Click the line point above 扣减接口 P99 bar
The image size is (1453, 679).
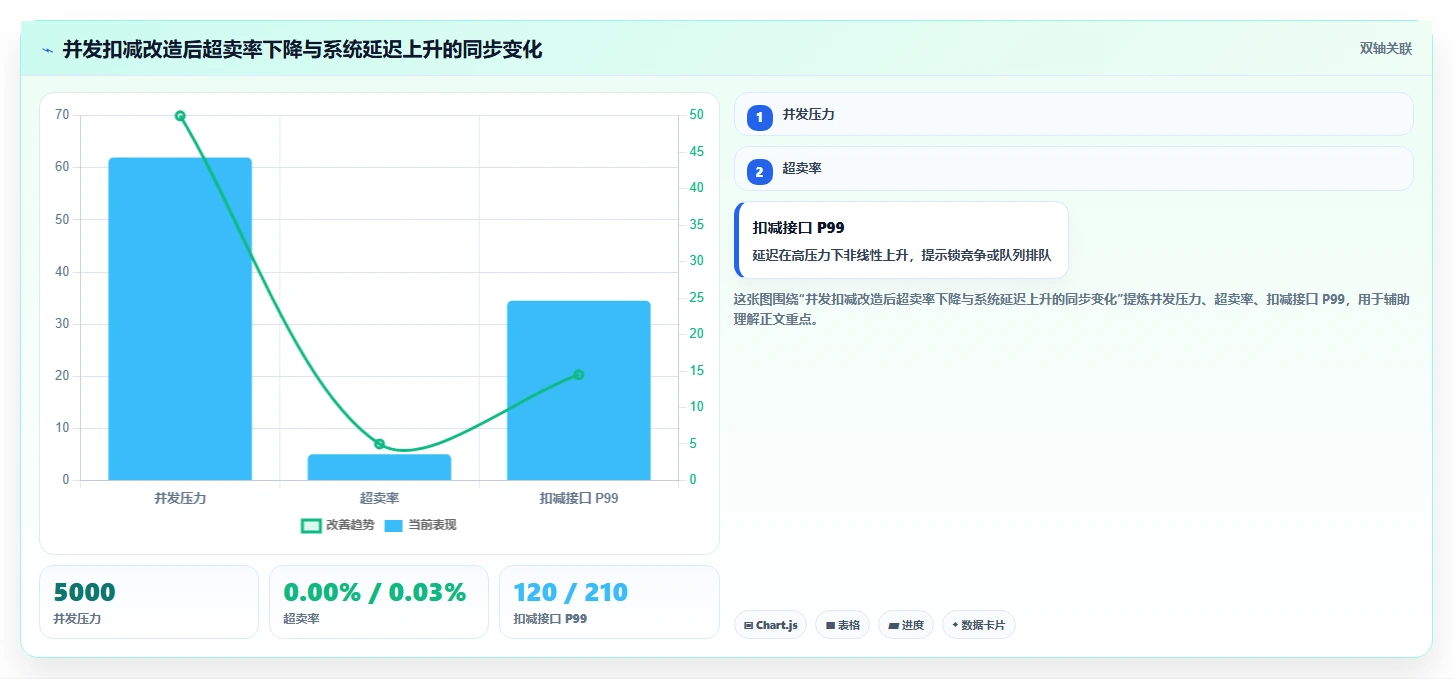579,375
